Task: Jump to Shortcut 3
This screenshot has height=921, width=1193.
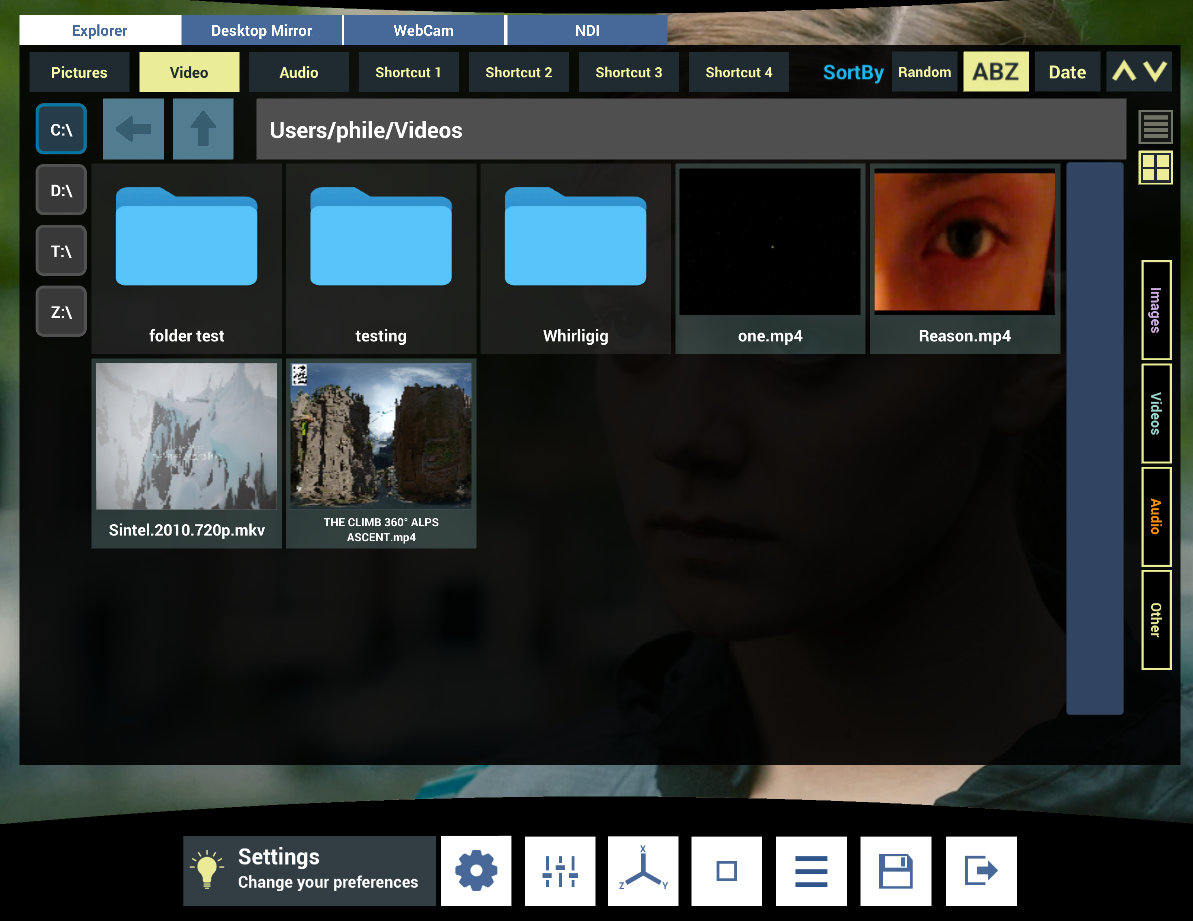Action: tap(629, 72)
